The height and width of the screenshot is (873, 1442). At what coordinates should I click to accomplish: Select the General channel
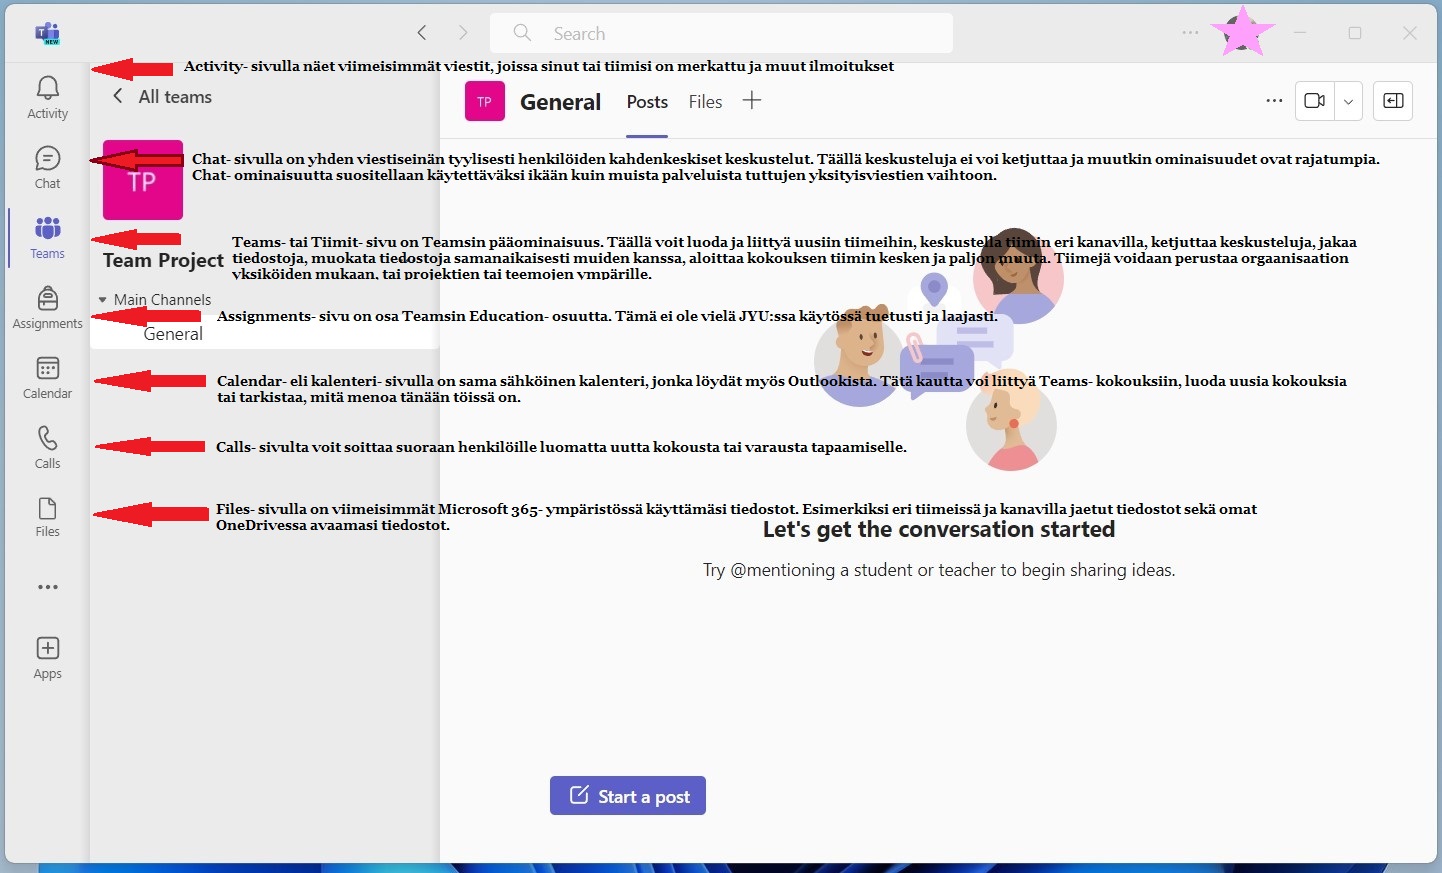coord(173,334)
